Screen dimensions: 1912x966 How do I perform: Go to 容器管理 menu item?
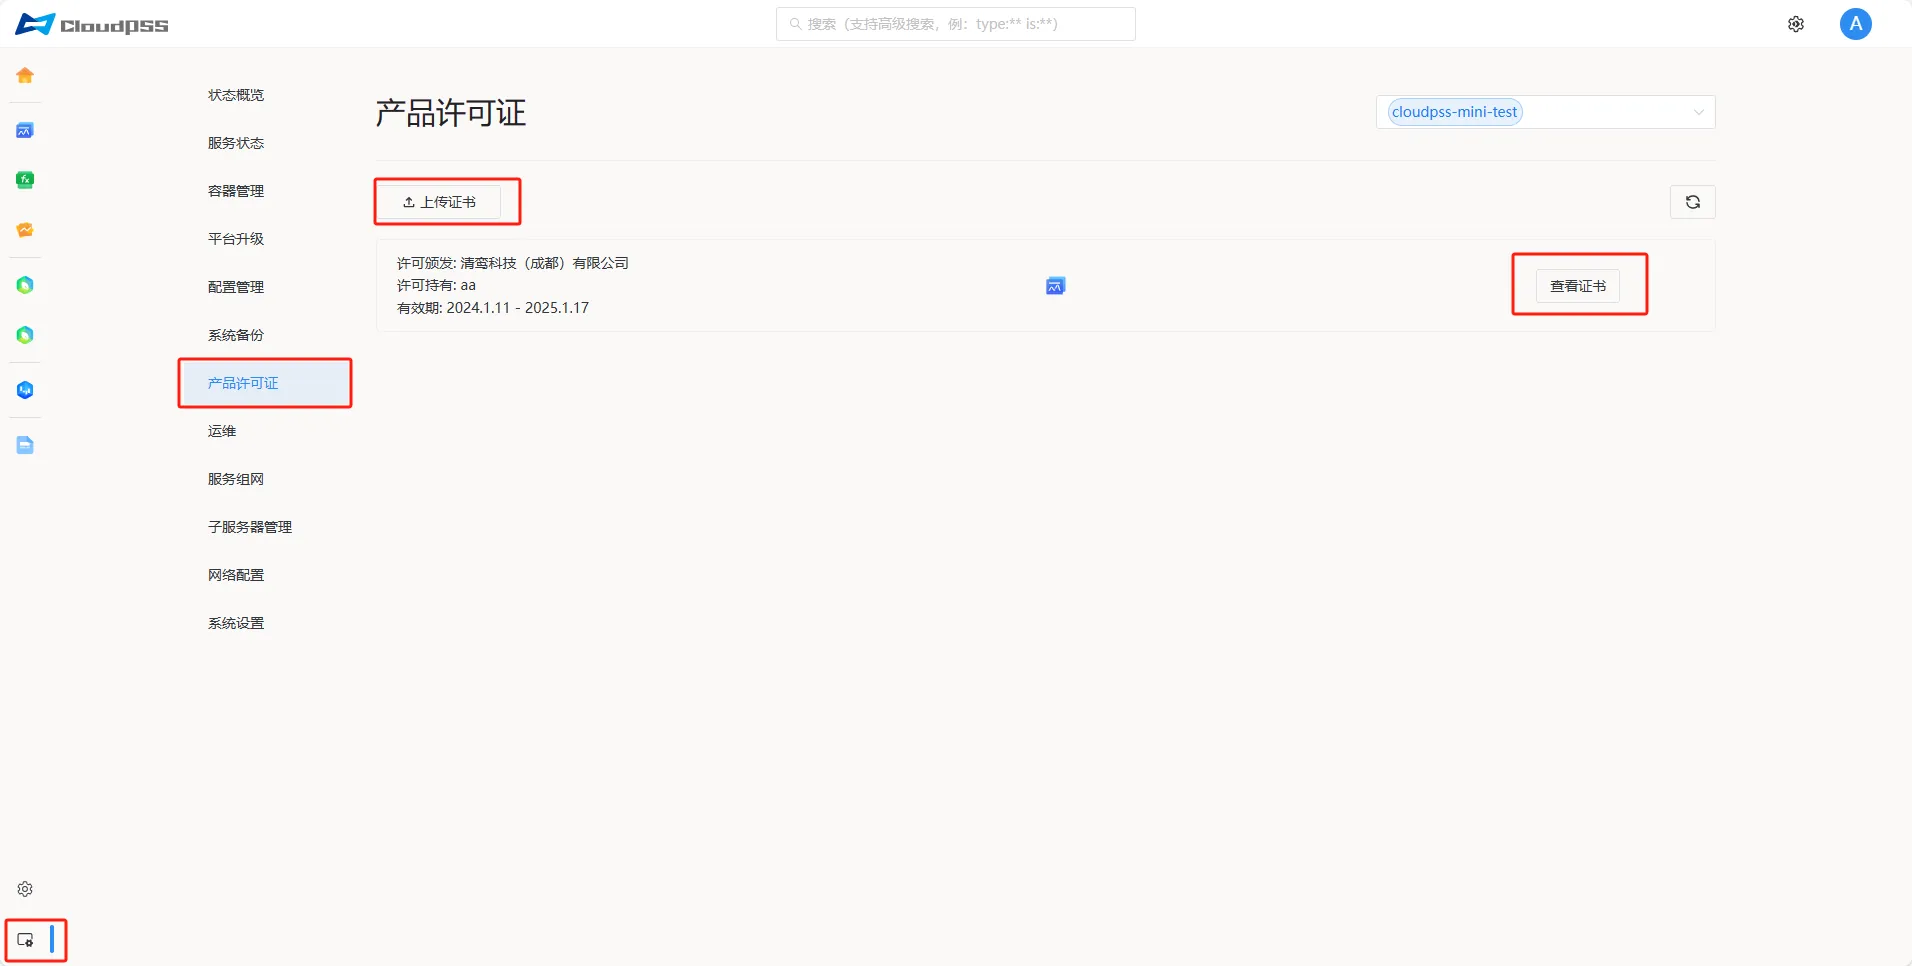tap(236, 191)
